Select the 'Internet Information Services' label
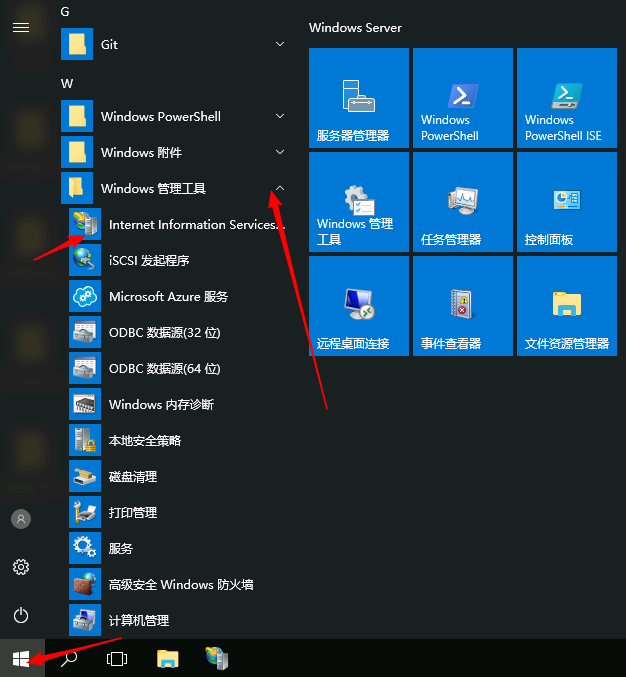626x677 pixels. tap(197, 225)
